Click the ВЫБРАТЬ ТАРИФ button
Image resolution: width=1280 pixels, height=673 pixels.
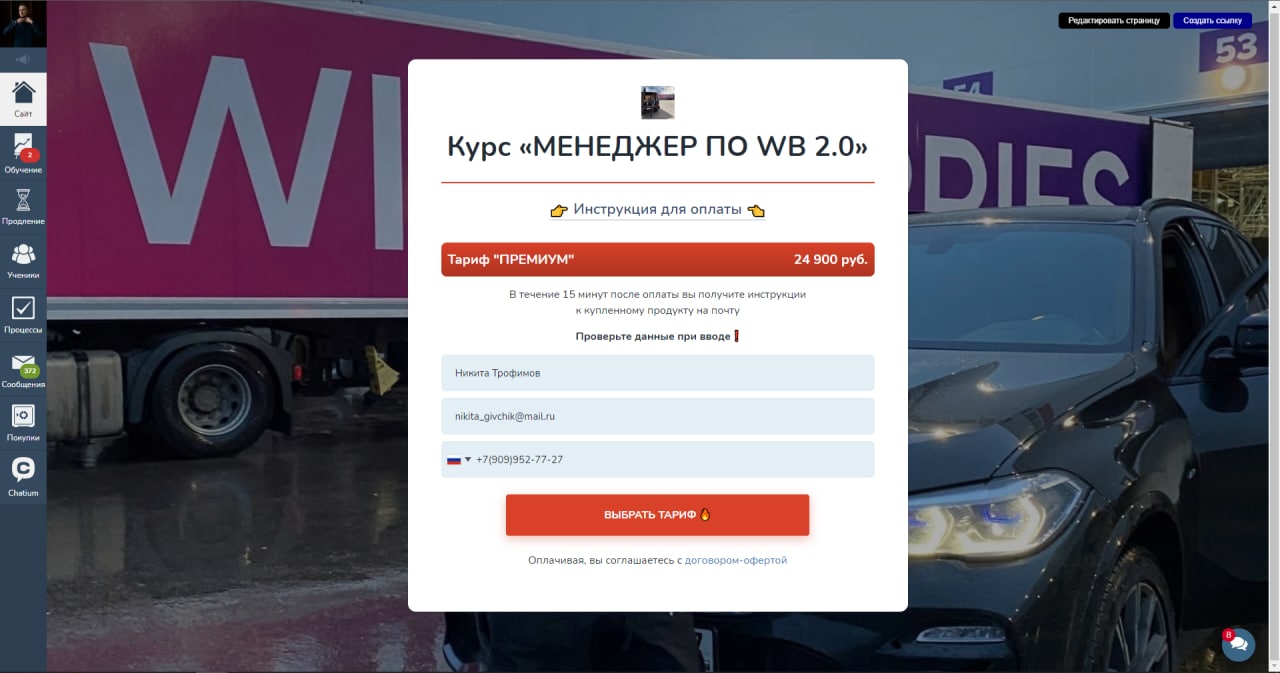(x=657, y=515)
